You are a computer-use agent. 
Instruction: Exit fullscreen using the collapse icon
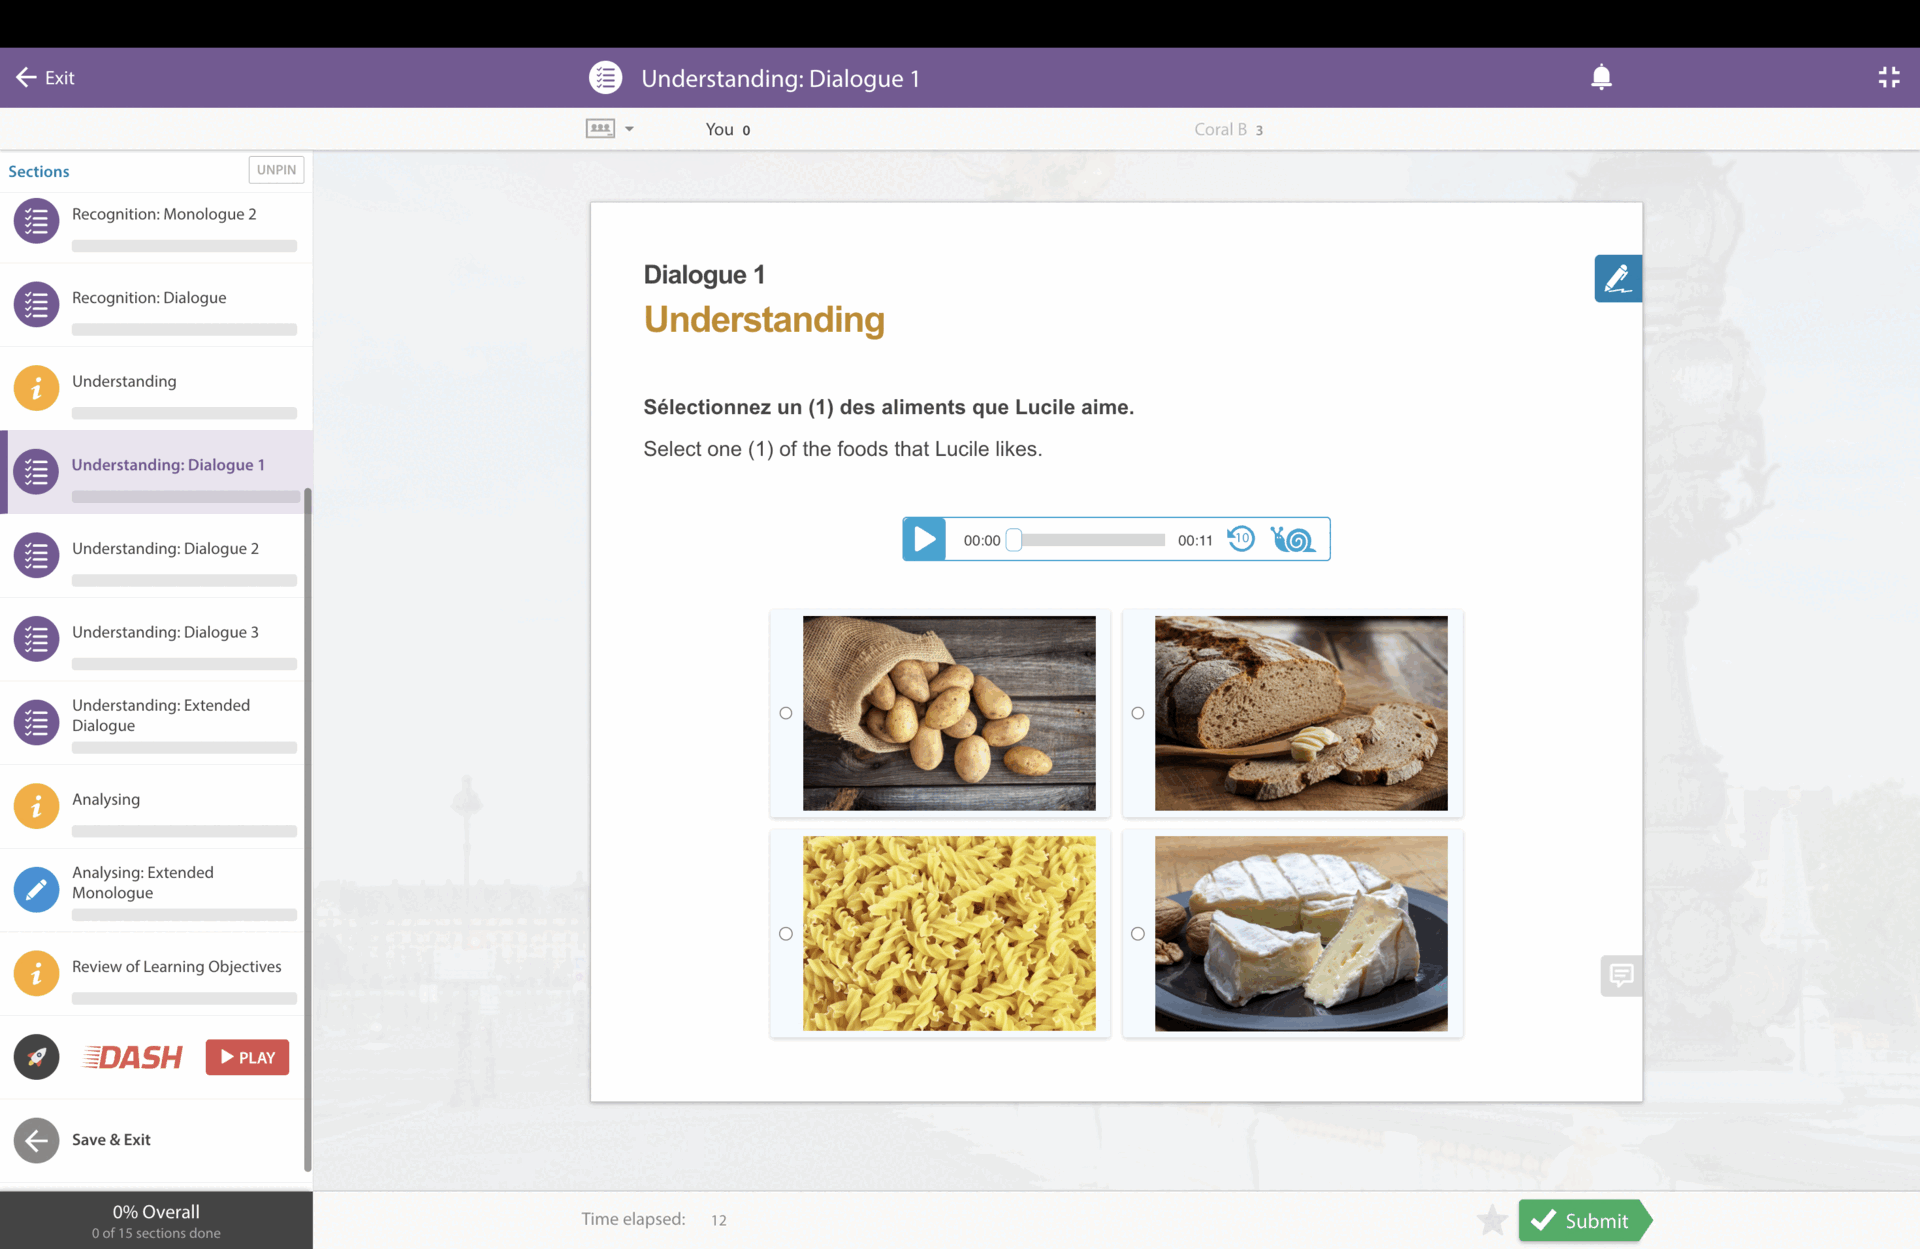[x=1888, y=78]
